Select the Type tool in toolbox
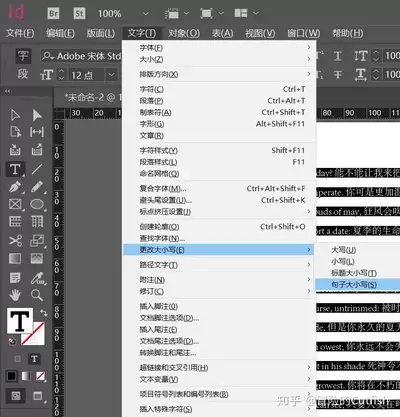This screenshot has height=417, width=400. click(x=15, y=169)
